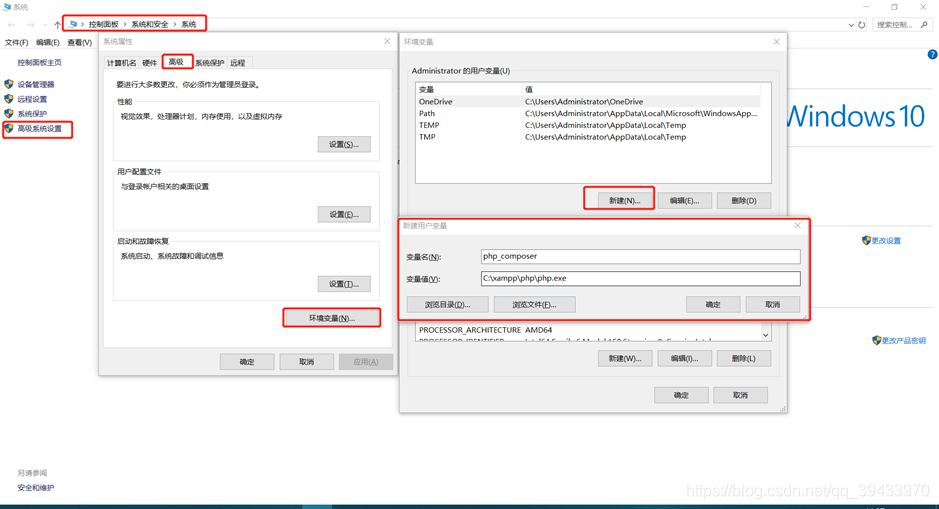Click the system variables list scroll-down arrow

(x=765, y=335)
